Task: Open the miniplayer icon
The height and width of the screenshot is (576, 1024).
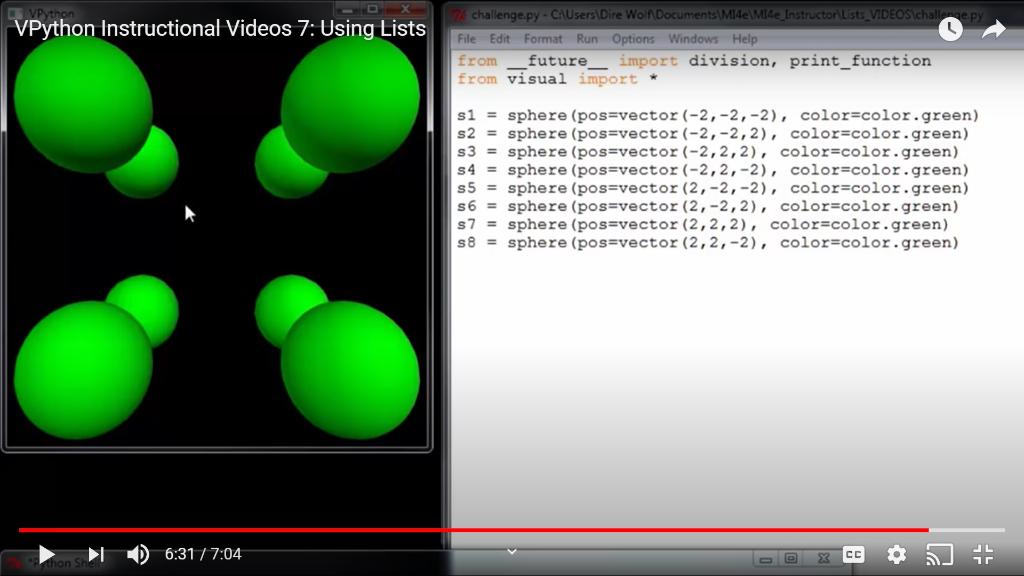Action: (x=791, y=555)
